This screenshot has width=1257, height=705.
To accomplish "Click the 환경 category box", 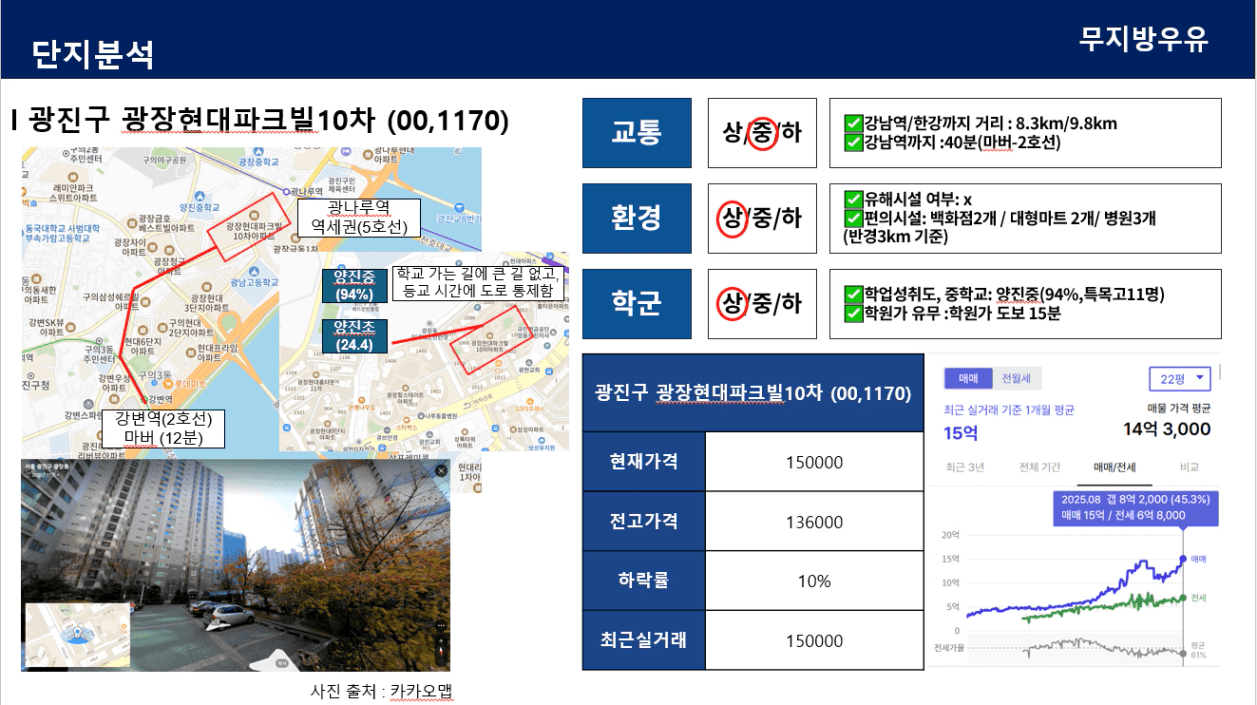I will click(637, 218).
